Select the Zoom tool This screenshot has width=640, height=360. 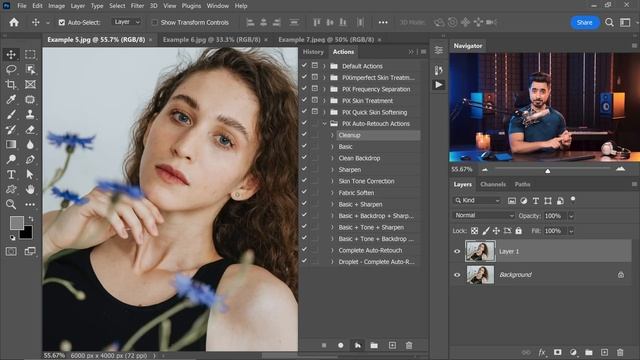[x=11, y=204]
